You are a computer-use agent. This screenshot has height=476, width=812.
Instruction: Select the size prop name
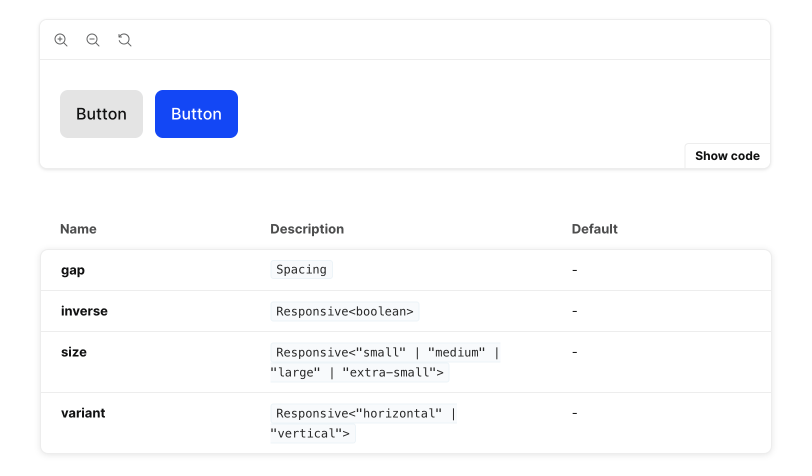pyautogui.click(x=74, y=352)
